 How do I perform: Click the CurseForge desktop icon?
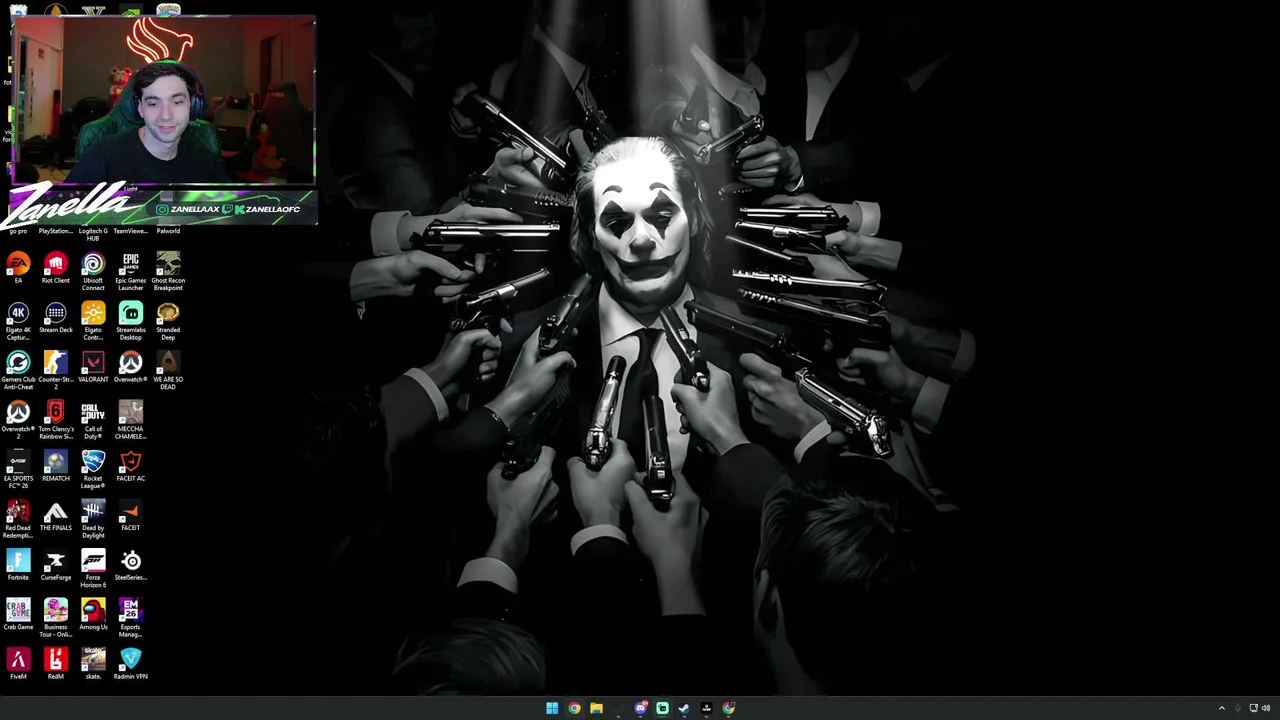click(x=56, y=565)
